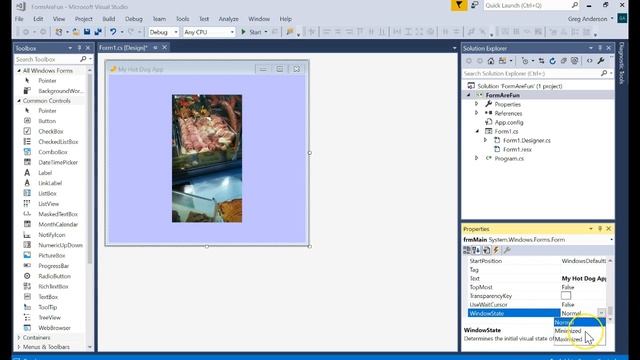This screenshot has width=640, height=360.
Task: Click the Properties wrench in Solution Explorer toolbar
Action: coord(600,61)
